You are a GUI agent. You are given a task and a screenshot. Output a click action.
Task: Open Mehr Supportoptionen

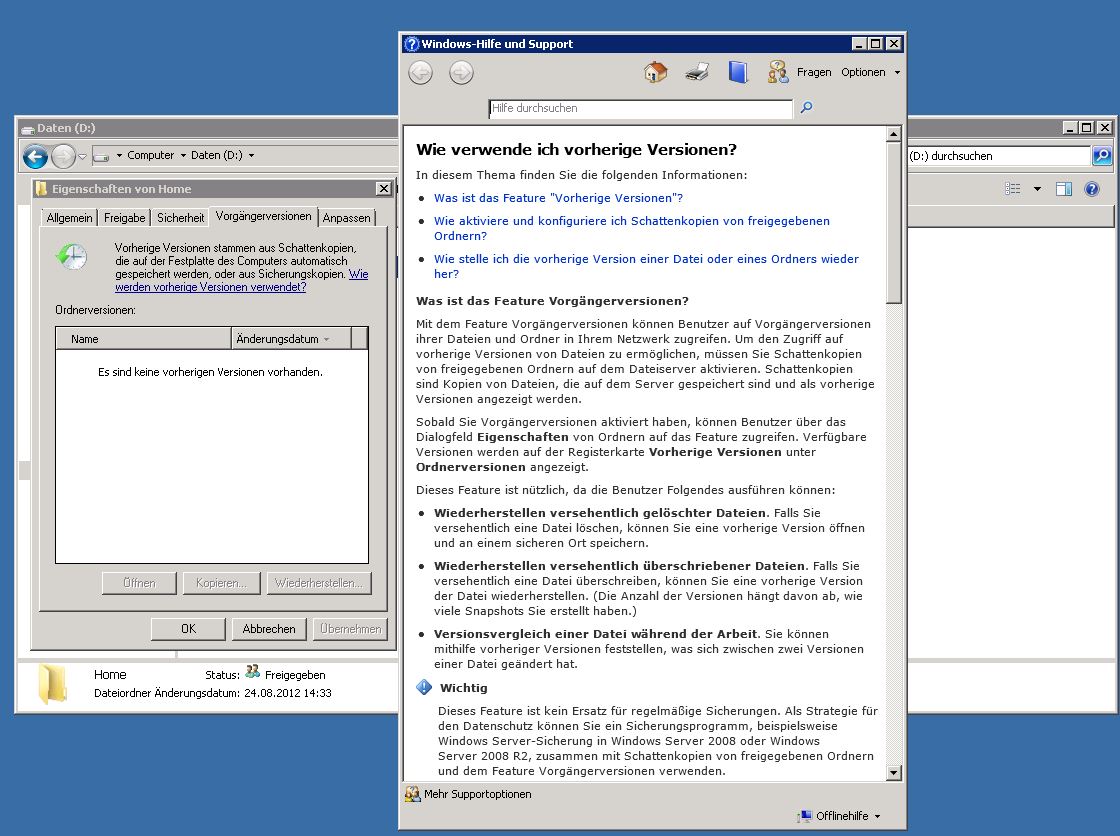pyautogui.click(x=477, y=794)
